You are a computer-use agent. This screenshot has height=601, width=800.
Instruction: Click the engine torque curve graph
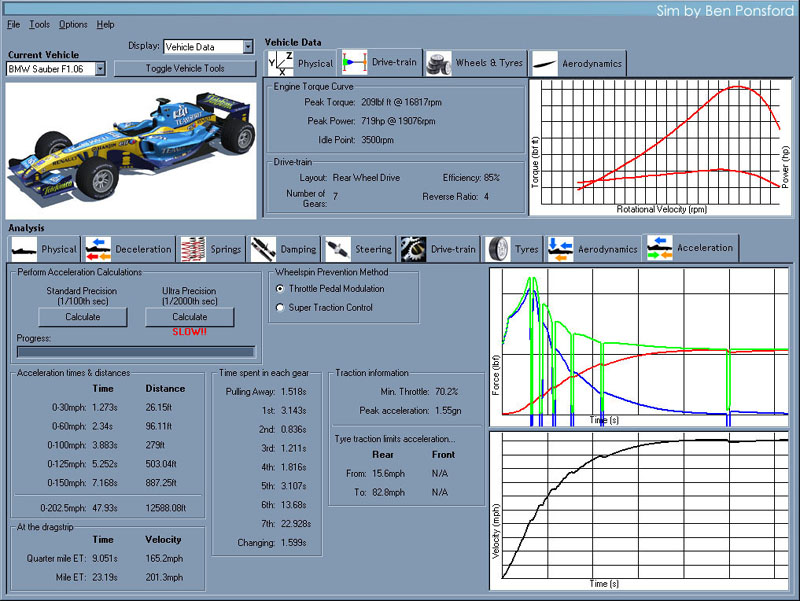[660, 147]
